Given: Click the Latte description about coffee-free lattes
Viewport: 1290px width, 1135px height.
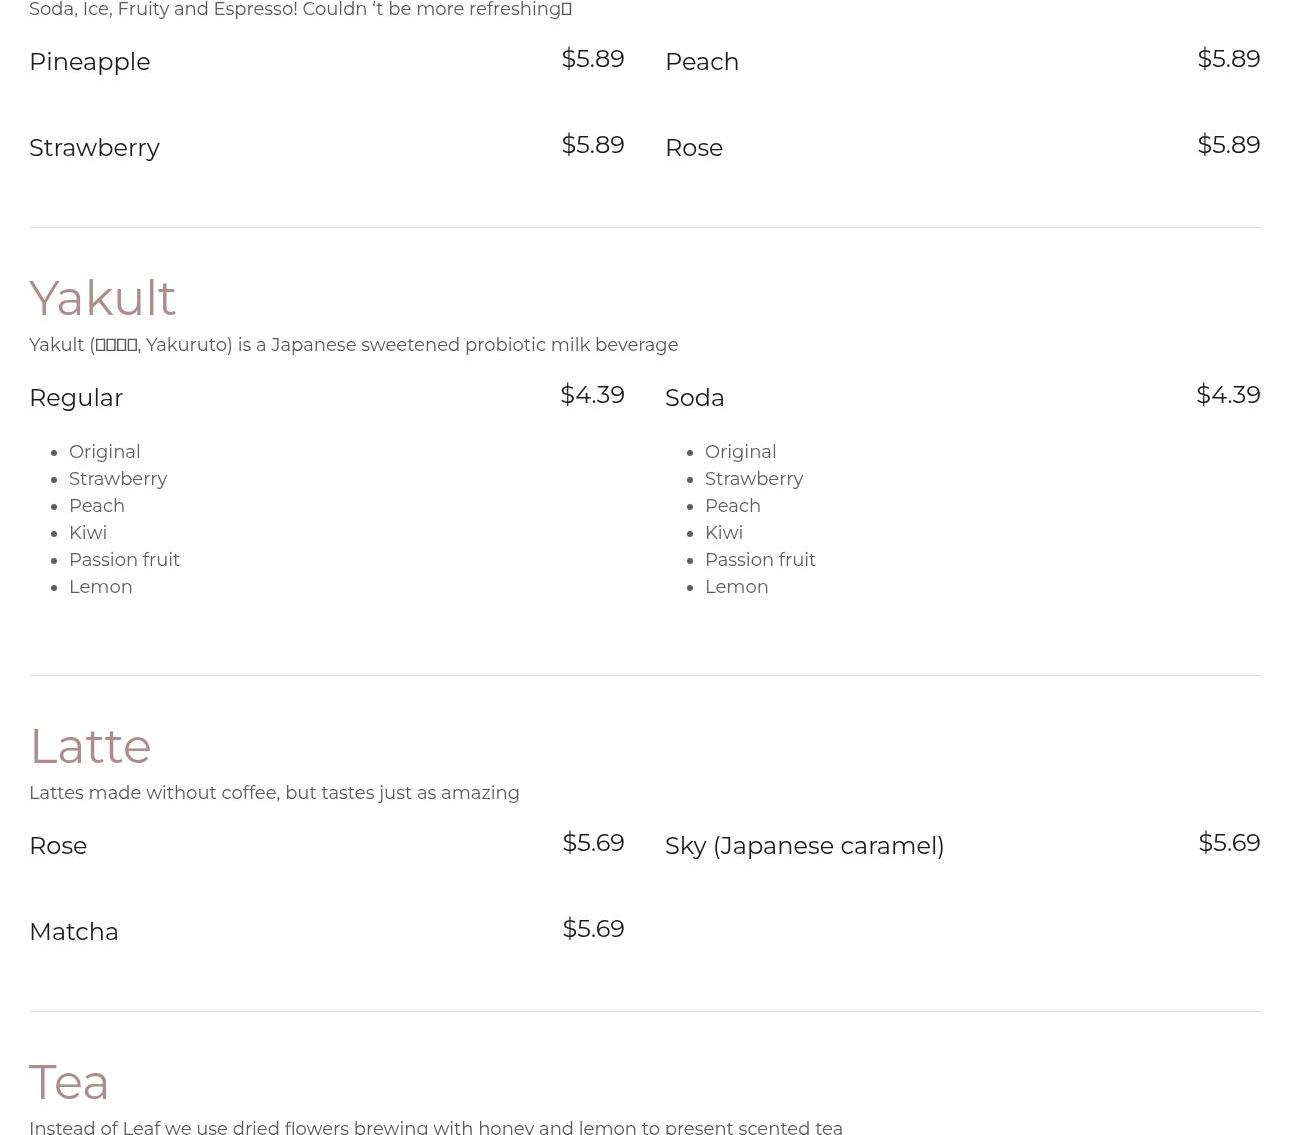Looking at the screenshot, I should [274, 793].
